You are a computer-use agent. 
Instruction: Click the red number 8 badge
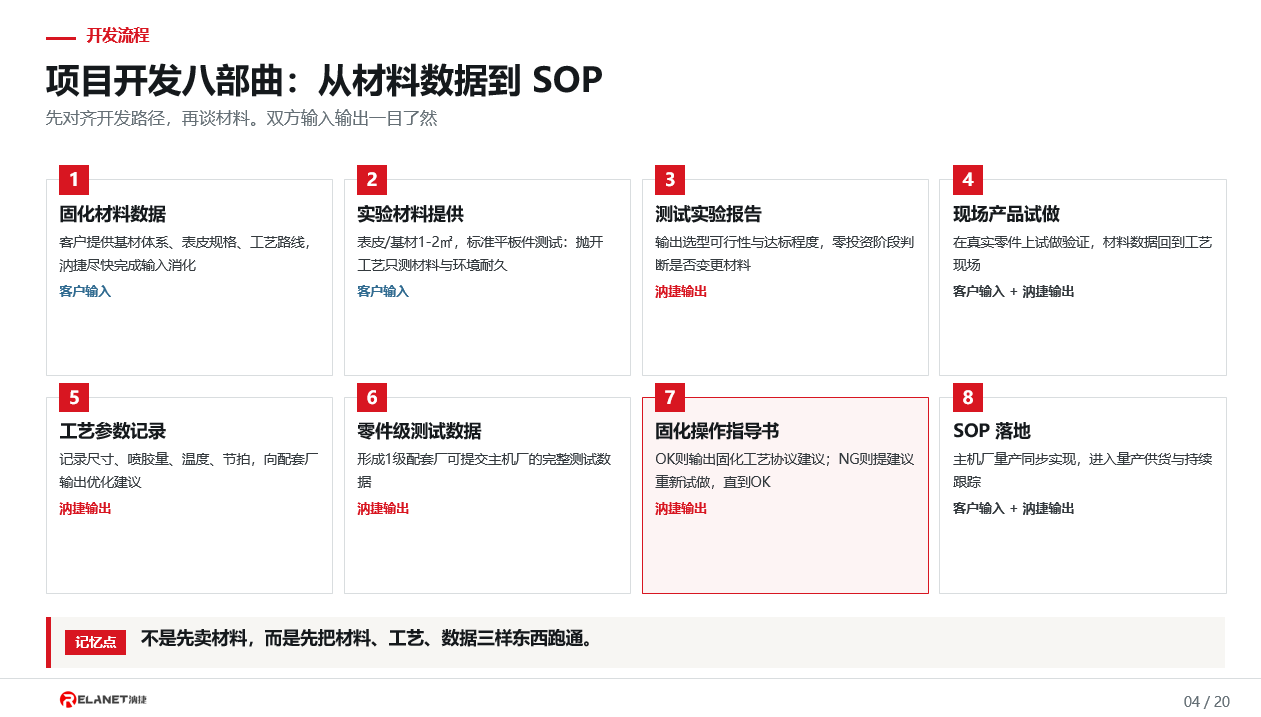tap(968, 398)
